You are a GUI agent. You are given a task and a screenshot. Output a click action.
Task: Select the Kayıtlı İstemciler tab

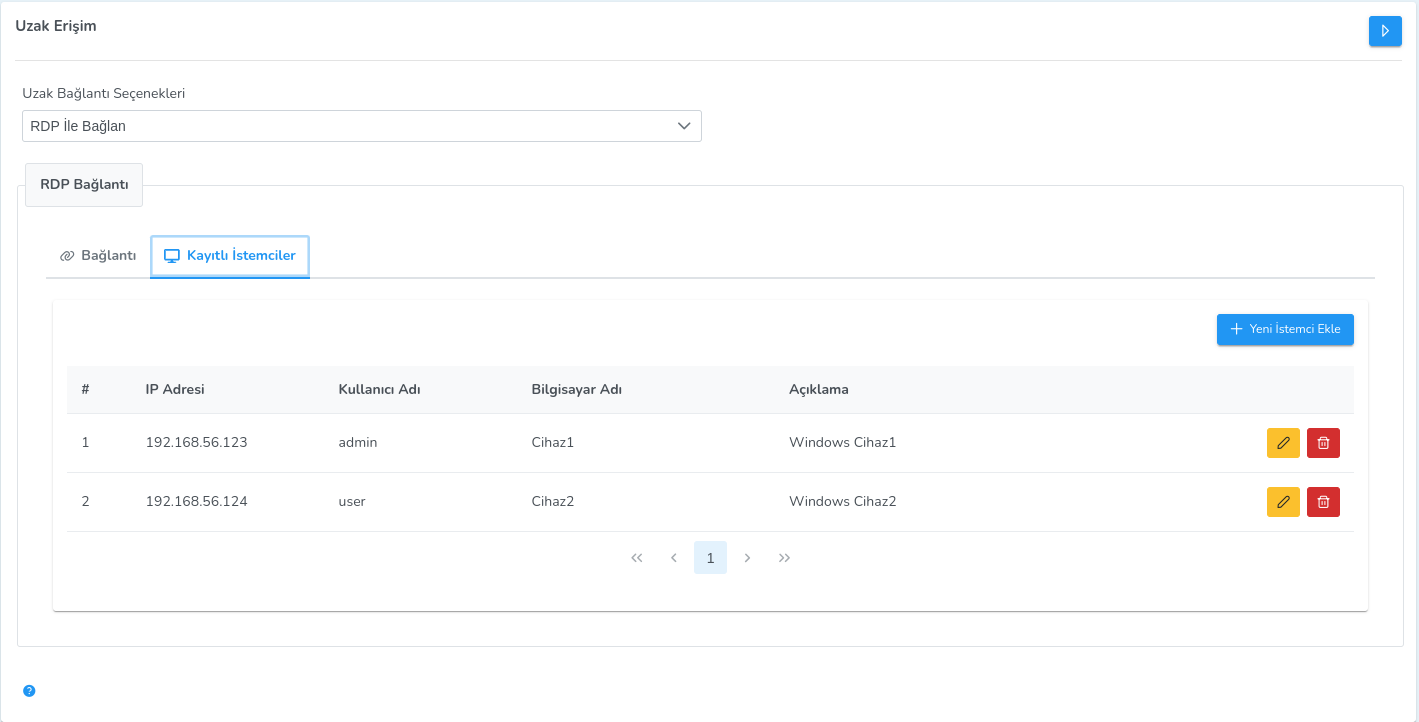(230, 256)
